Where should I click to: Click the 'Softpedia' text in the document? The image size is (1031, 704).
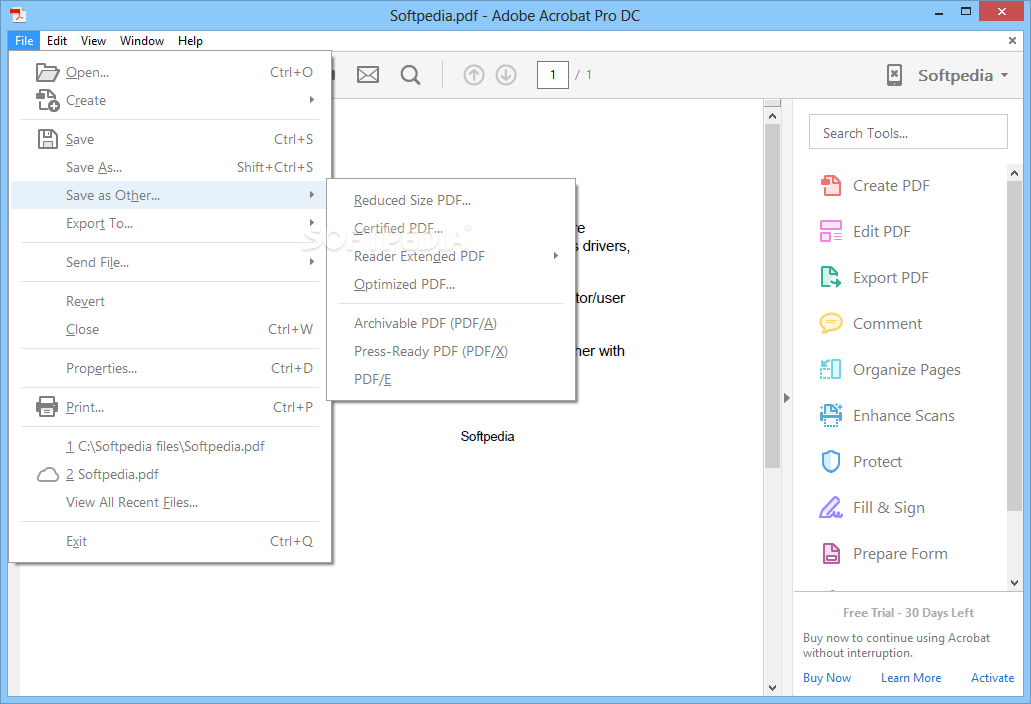487,436
